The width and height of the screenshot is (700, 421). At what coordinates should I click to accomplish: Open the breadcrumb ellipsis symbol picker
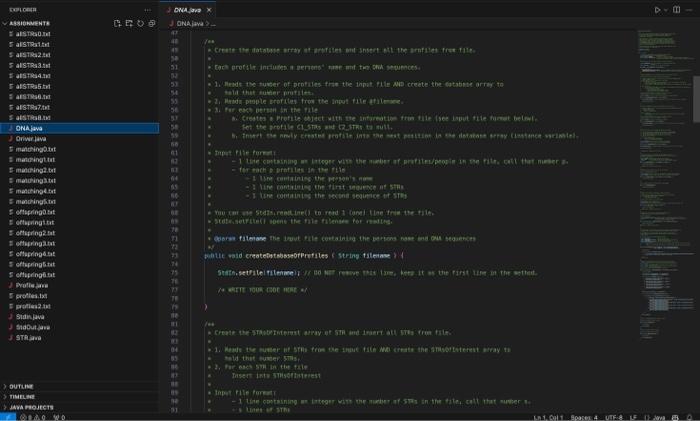[x=213, y=24]
